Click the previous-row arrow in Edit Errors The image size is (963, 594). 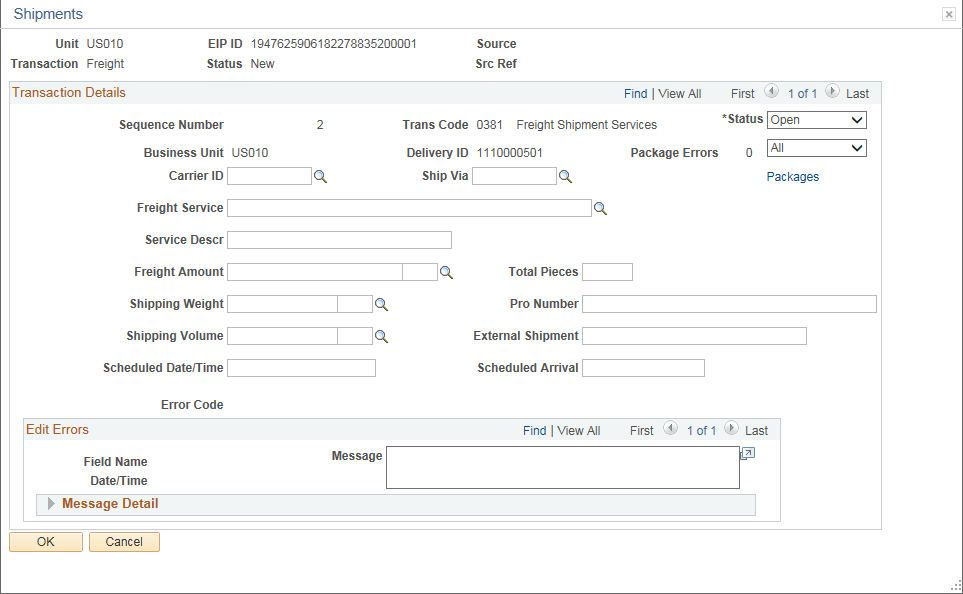671,429
